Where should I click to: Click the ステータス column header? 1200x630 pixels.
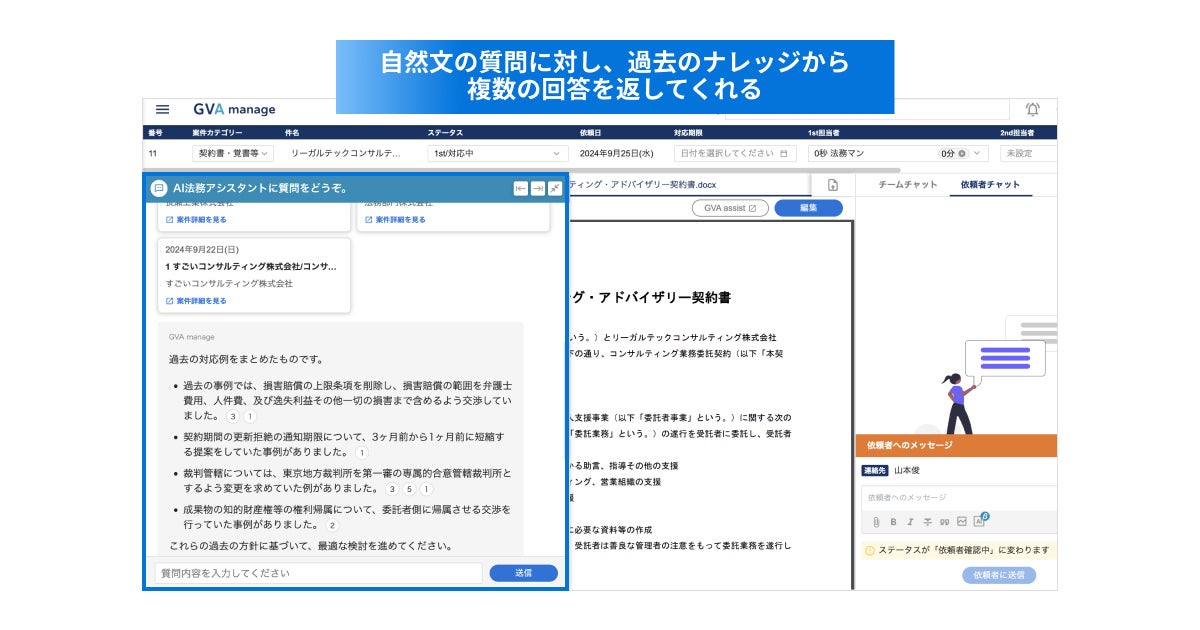(x=445, y=132)
